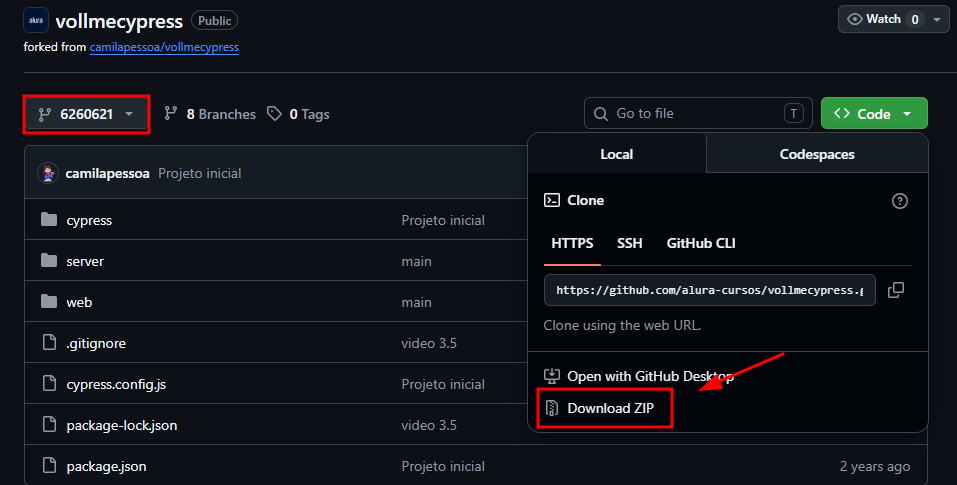This screenshot has width=957, height=485.
Task: Open package-lock.json row's video 3.5 commit
Action: tap(428, 425)
